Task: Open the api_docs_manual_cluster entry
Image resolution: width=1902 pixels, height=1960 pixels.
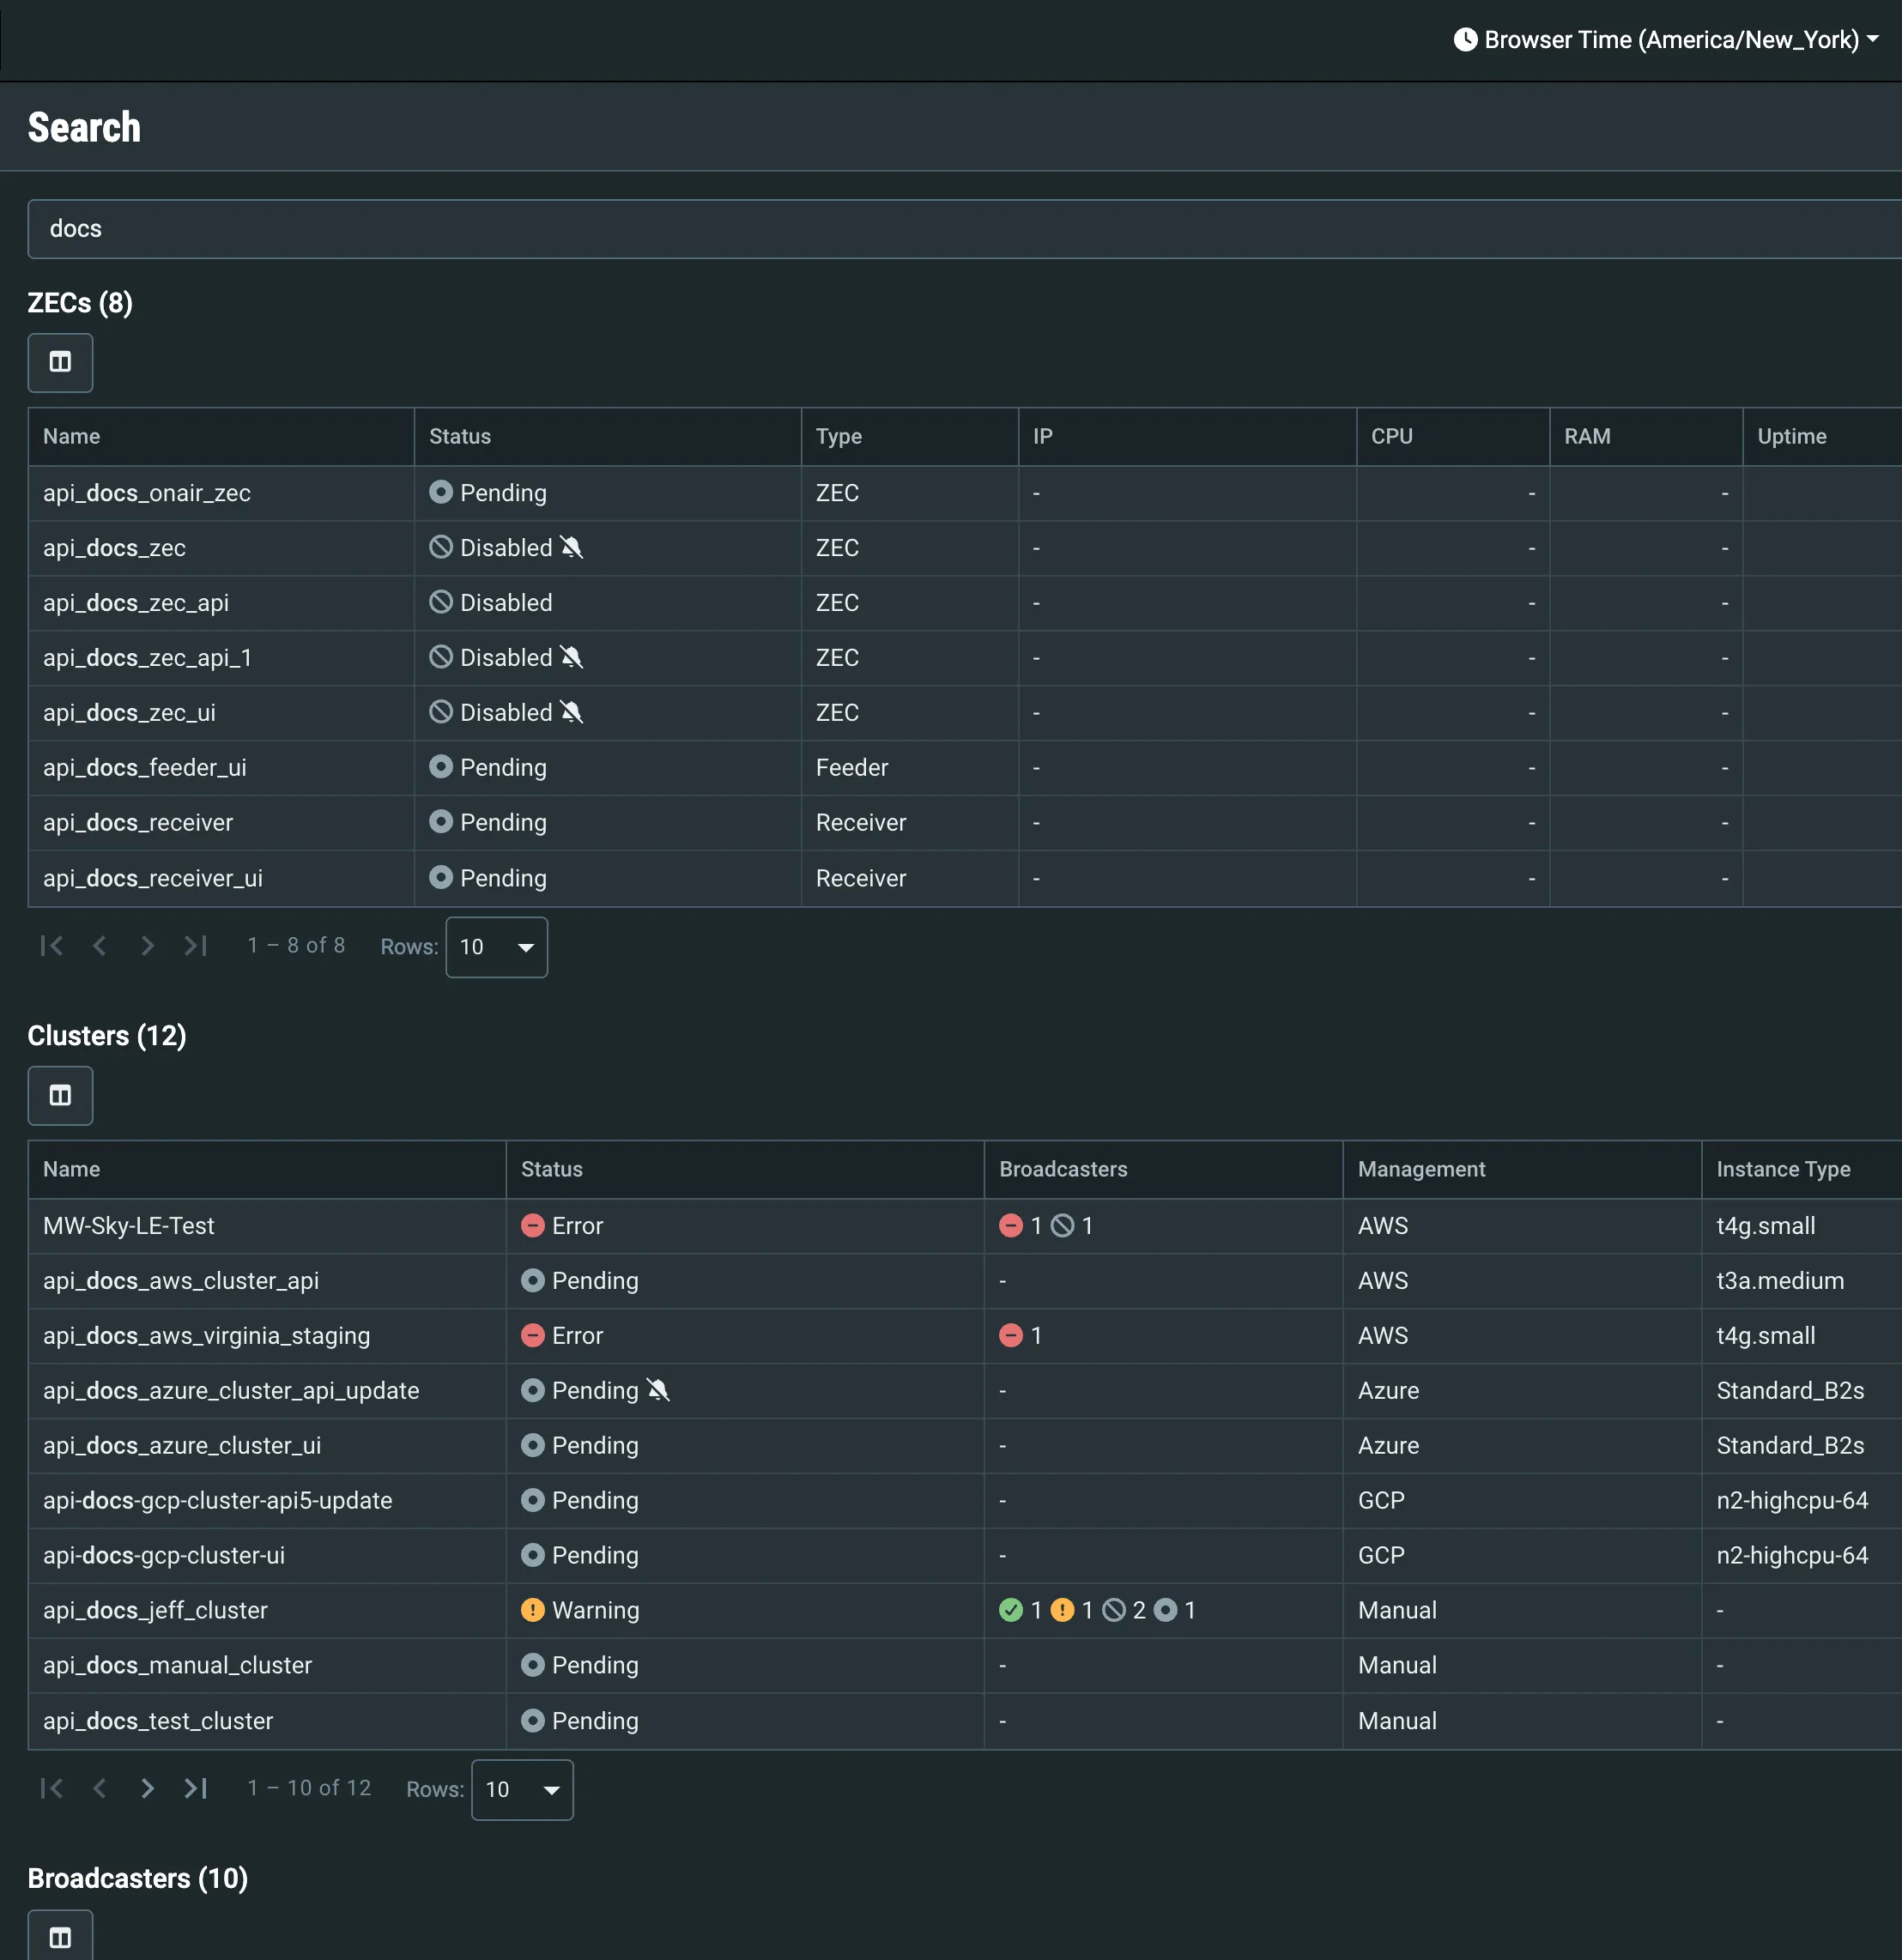Action: pyautogui.click(x=178, y=1665)
